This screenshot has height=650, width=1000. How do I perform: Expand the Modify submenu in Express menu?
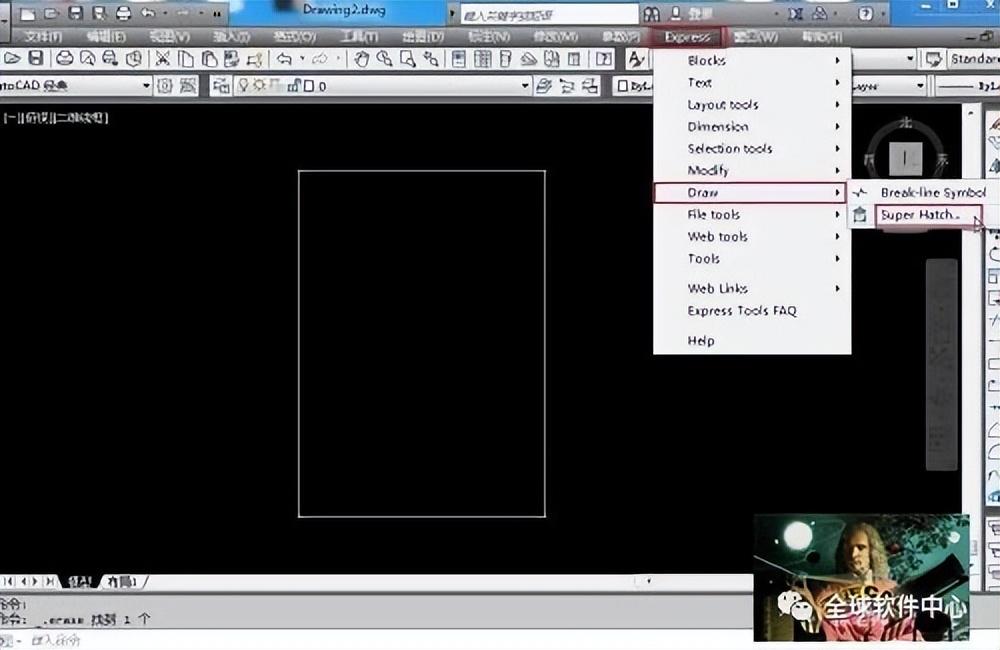tap(752, 170)
